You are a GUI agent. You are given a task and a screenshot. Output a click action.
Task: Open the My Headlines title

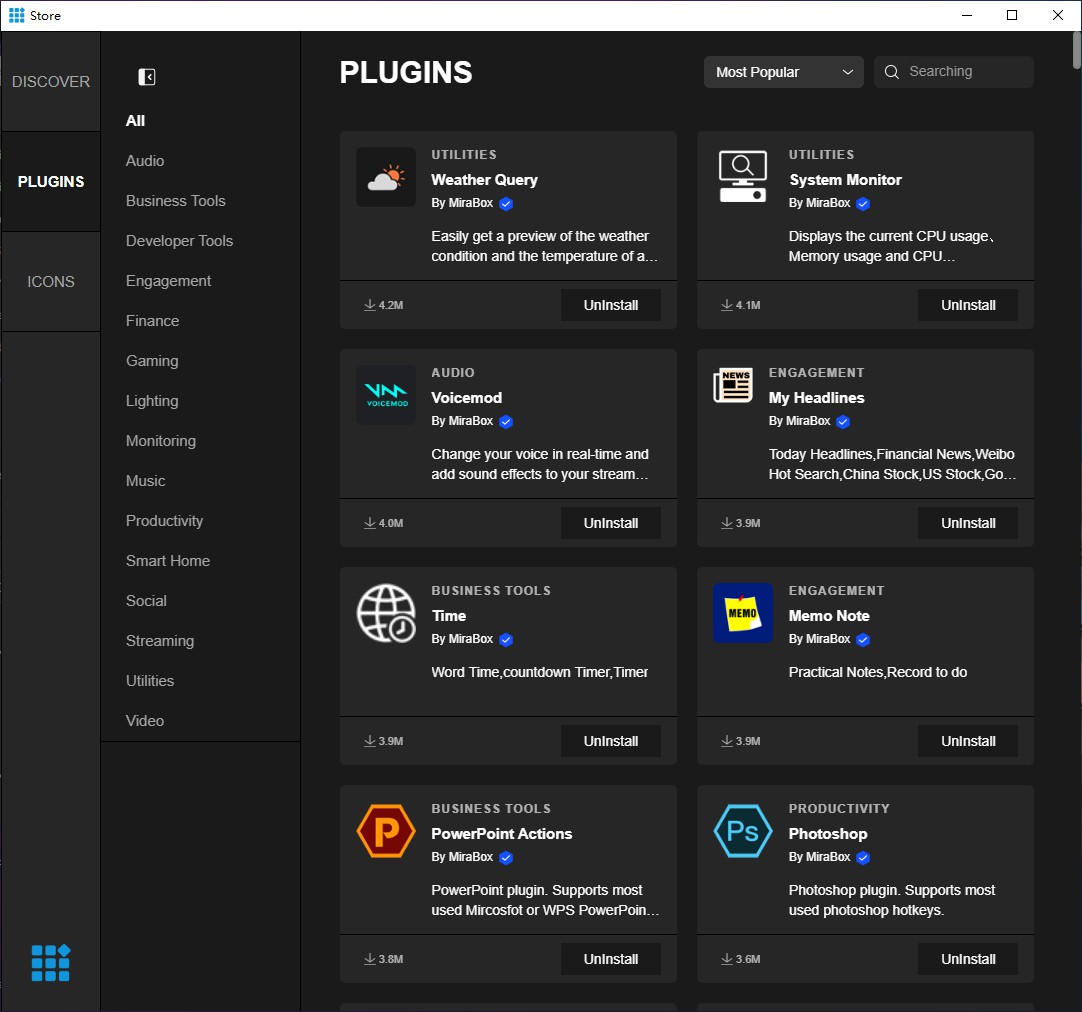click(x=816, y=398)
